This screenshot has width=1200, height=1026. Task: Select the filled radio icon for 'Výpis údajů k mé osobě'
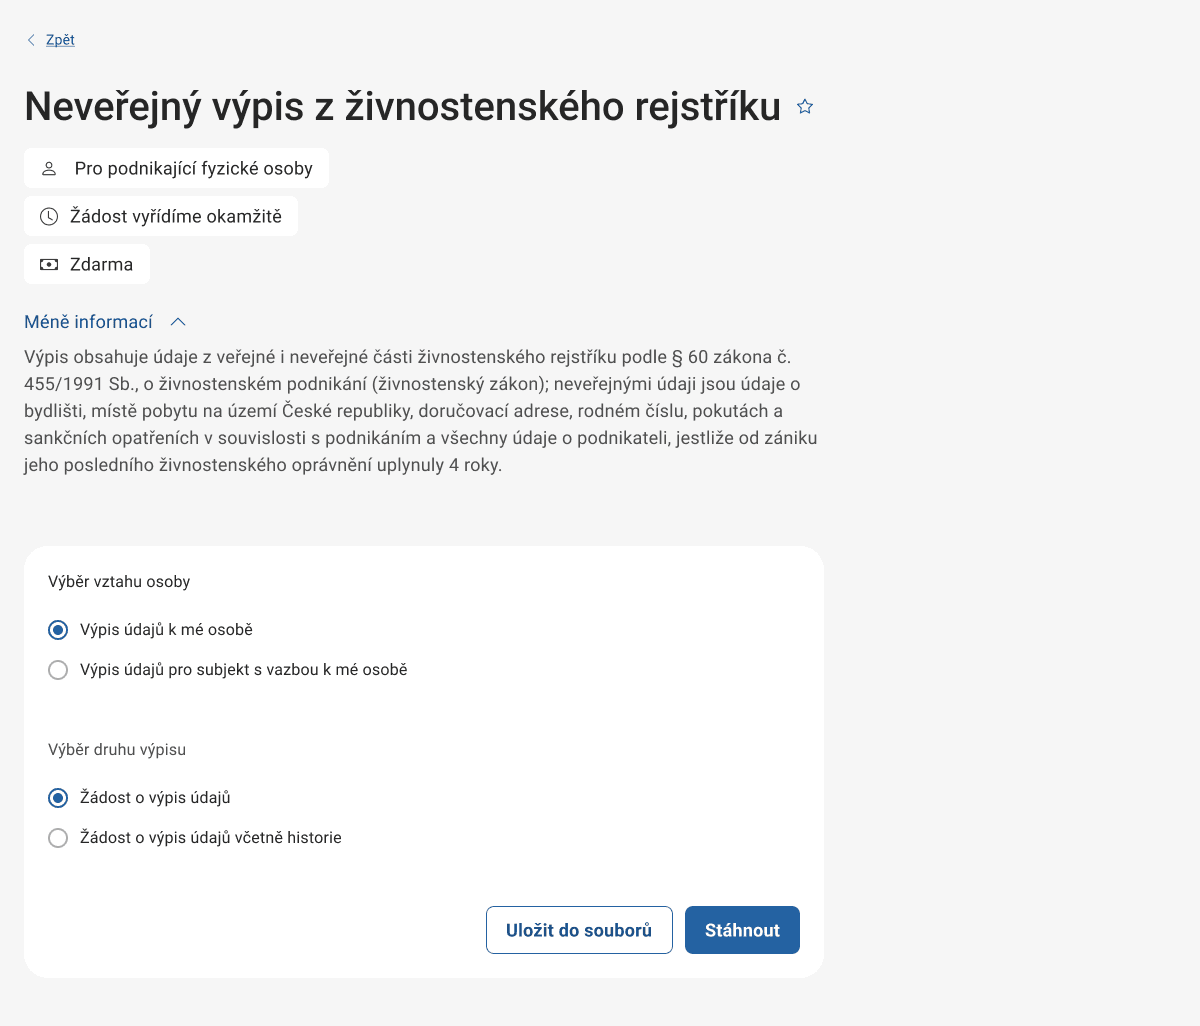click(x=57, y=630)
